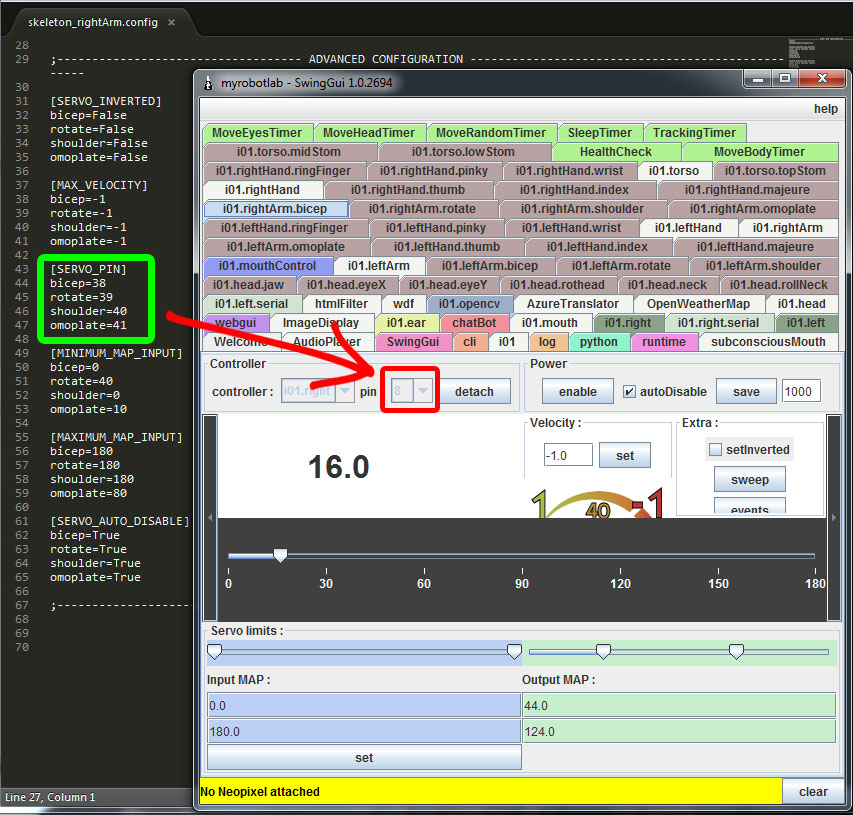The height and width of the screenshot is (815, 853).
Task: Switch to the i01.rightArm.bicep tab
Action: point(276,209)
